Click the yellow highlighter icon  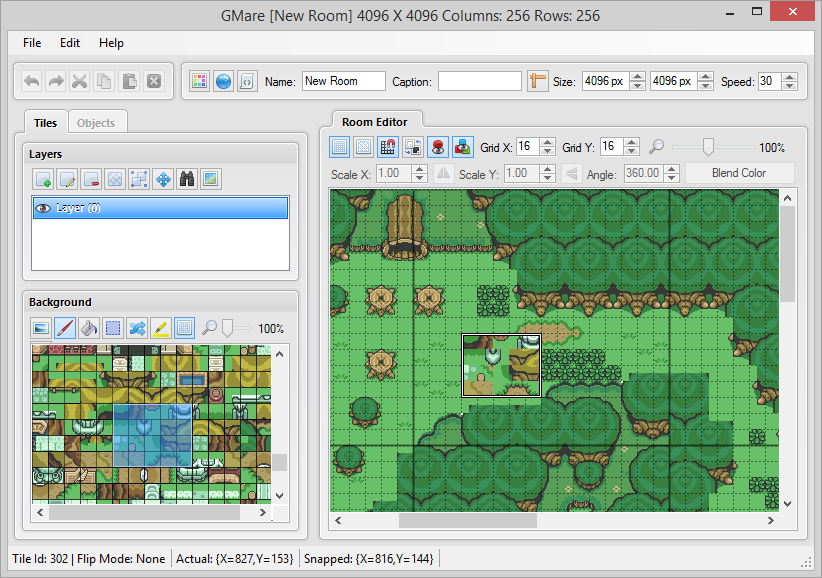tap(161, 329)
